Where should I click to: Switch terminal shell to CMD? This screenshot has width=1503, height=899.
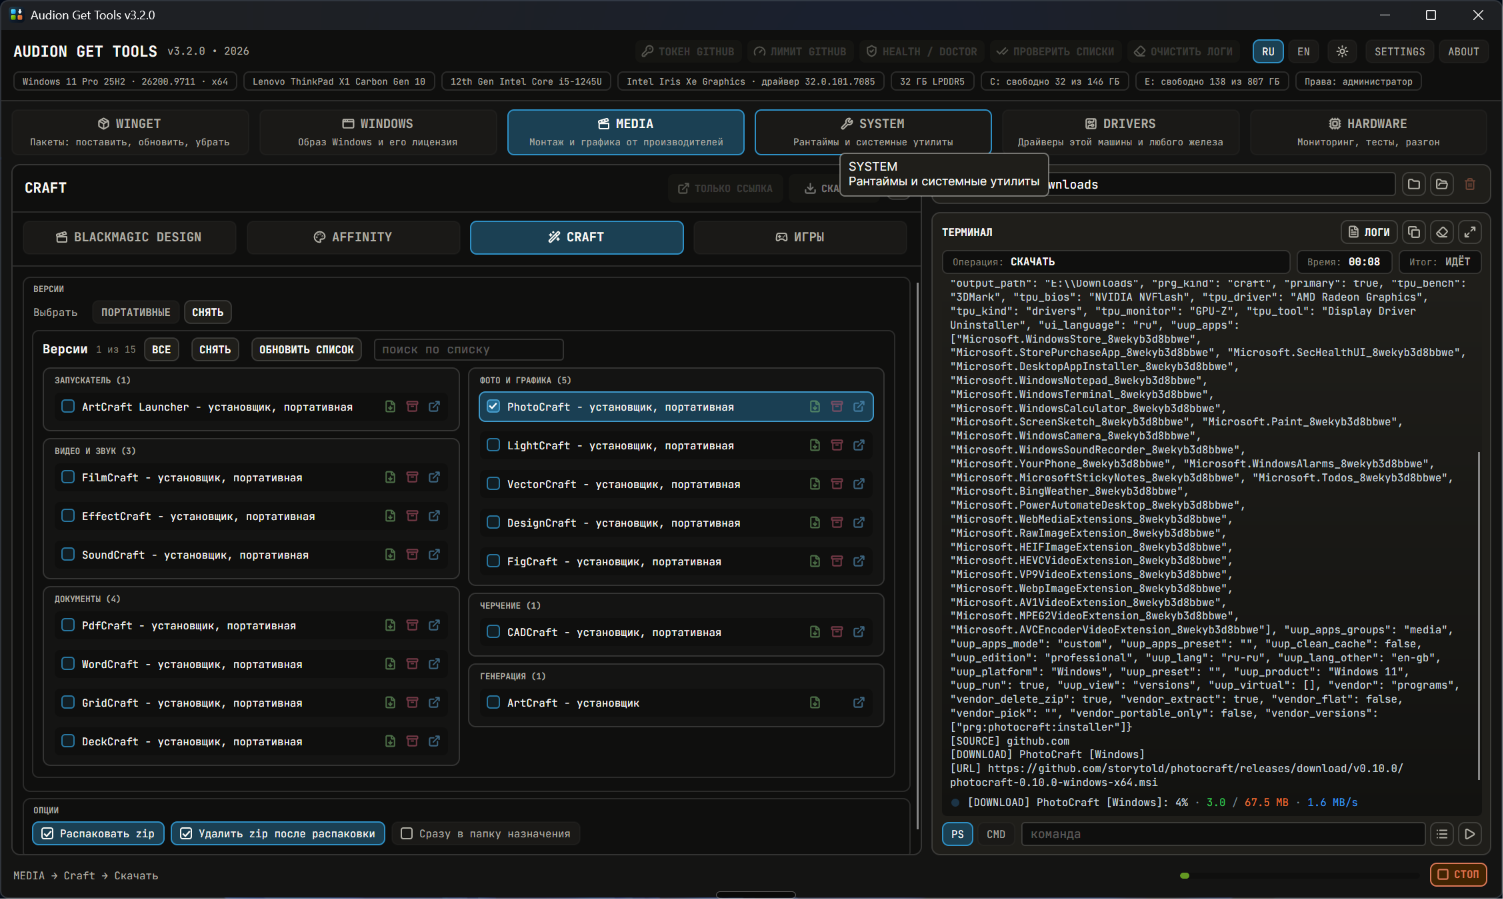coord(996,834)
